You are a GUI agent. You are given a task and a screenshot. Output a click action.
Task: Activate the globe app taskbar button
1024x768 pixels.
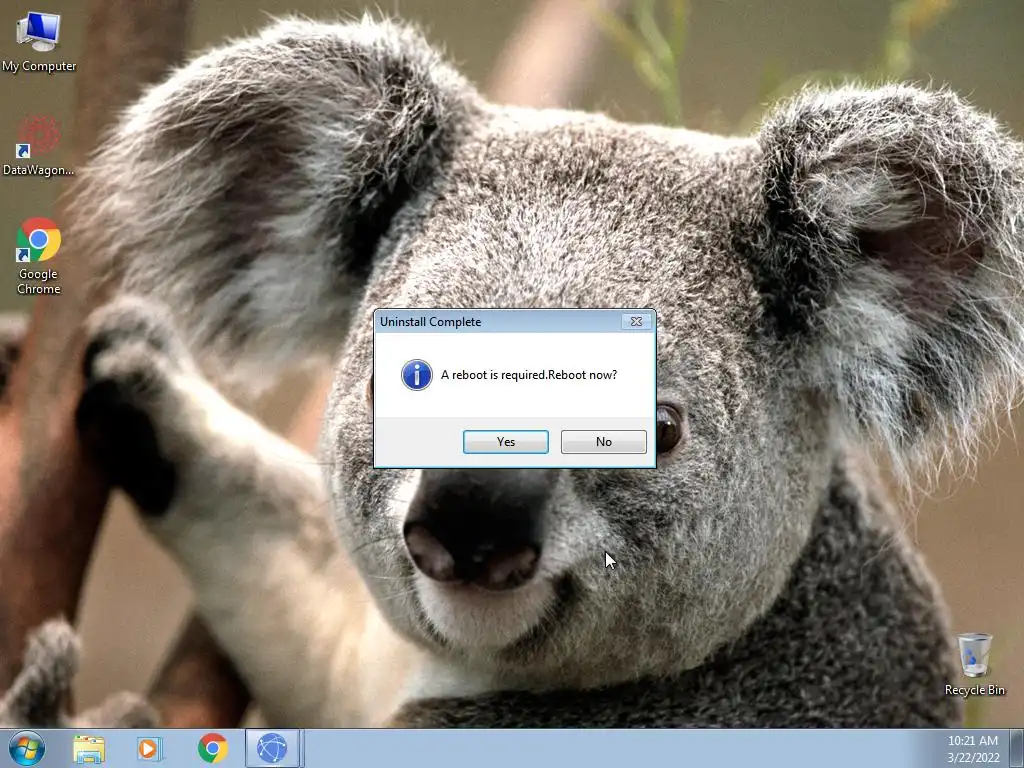tap(272, 749)
